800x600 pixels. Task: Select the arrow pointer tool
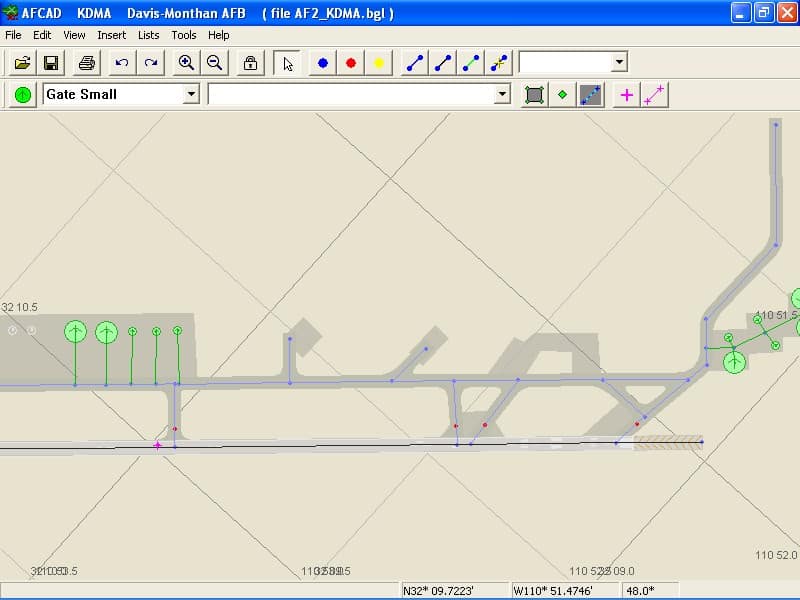[x=288, y=63]
